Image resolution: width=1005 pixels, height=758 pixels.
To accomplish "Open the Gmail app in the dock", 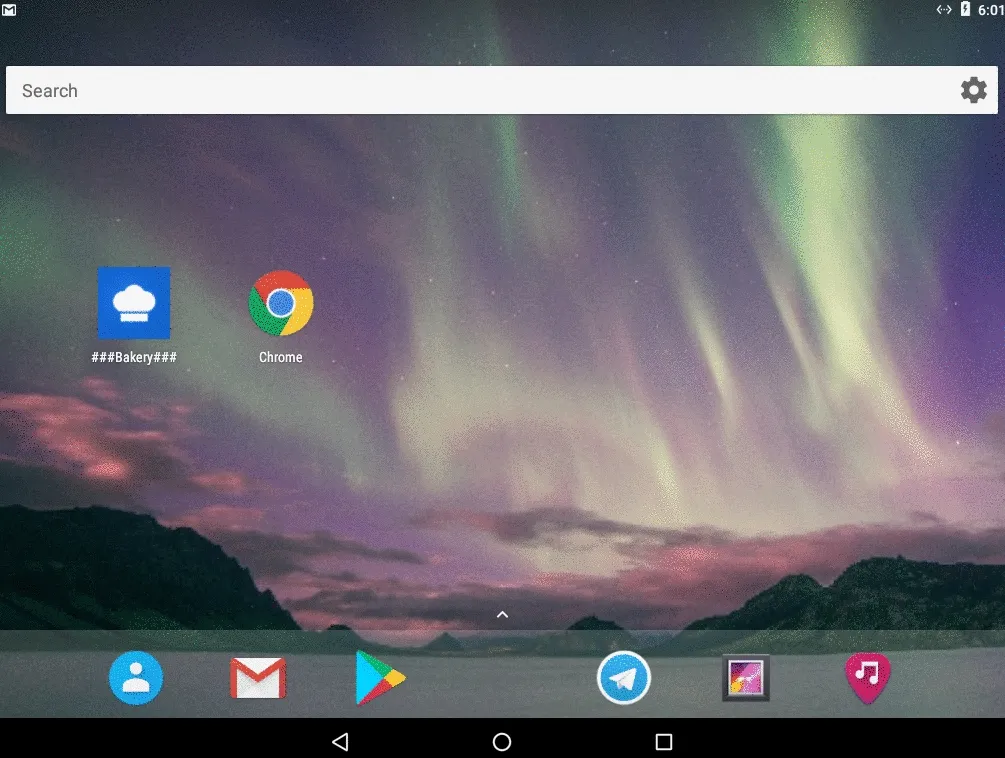I will point(258,677).
